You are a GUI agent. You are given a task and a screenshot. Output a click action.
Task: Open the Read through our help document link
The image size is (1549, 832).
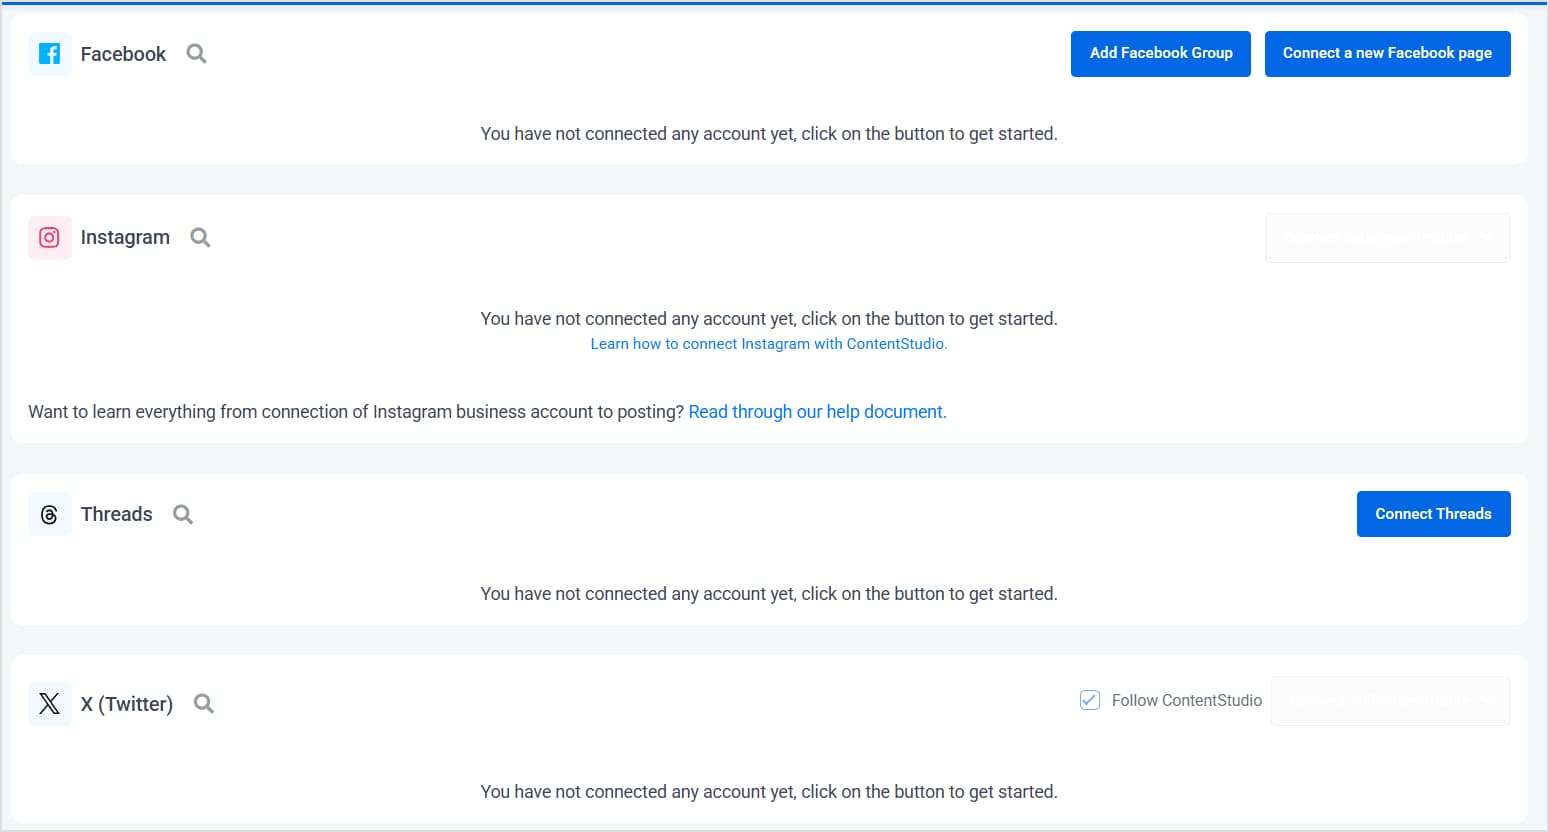coord(818,412)
